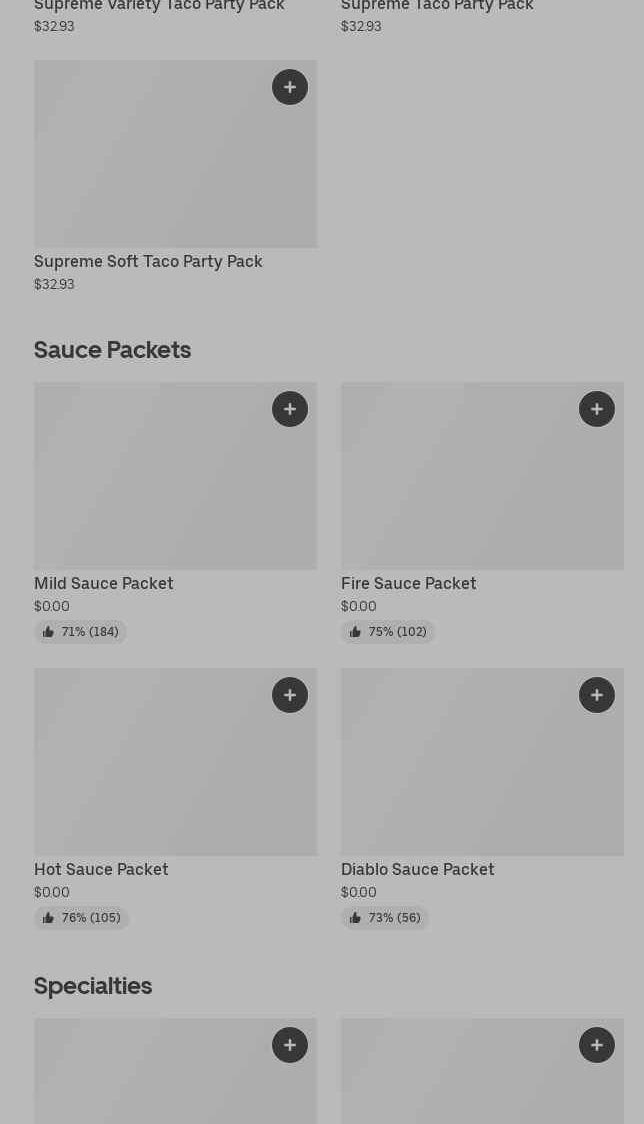Click Mild Sauce Packet 71% thumbs-up rating
The width and height of the screenshot is (644, 1124).
pyautogui.click(x=81, y=632)
